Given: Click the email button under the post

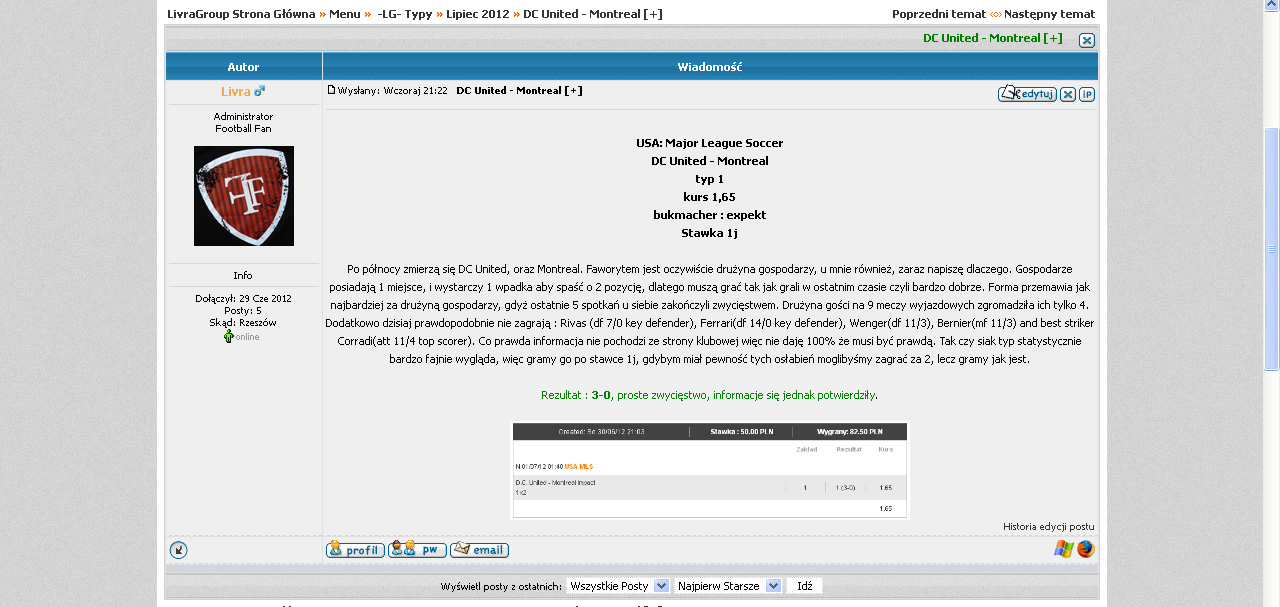Looking at the screenshot, I should click(x=479, y=550).
